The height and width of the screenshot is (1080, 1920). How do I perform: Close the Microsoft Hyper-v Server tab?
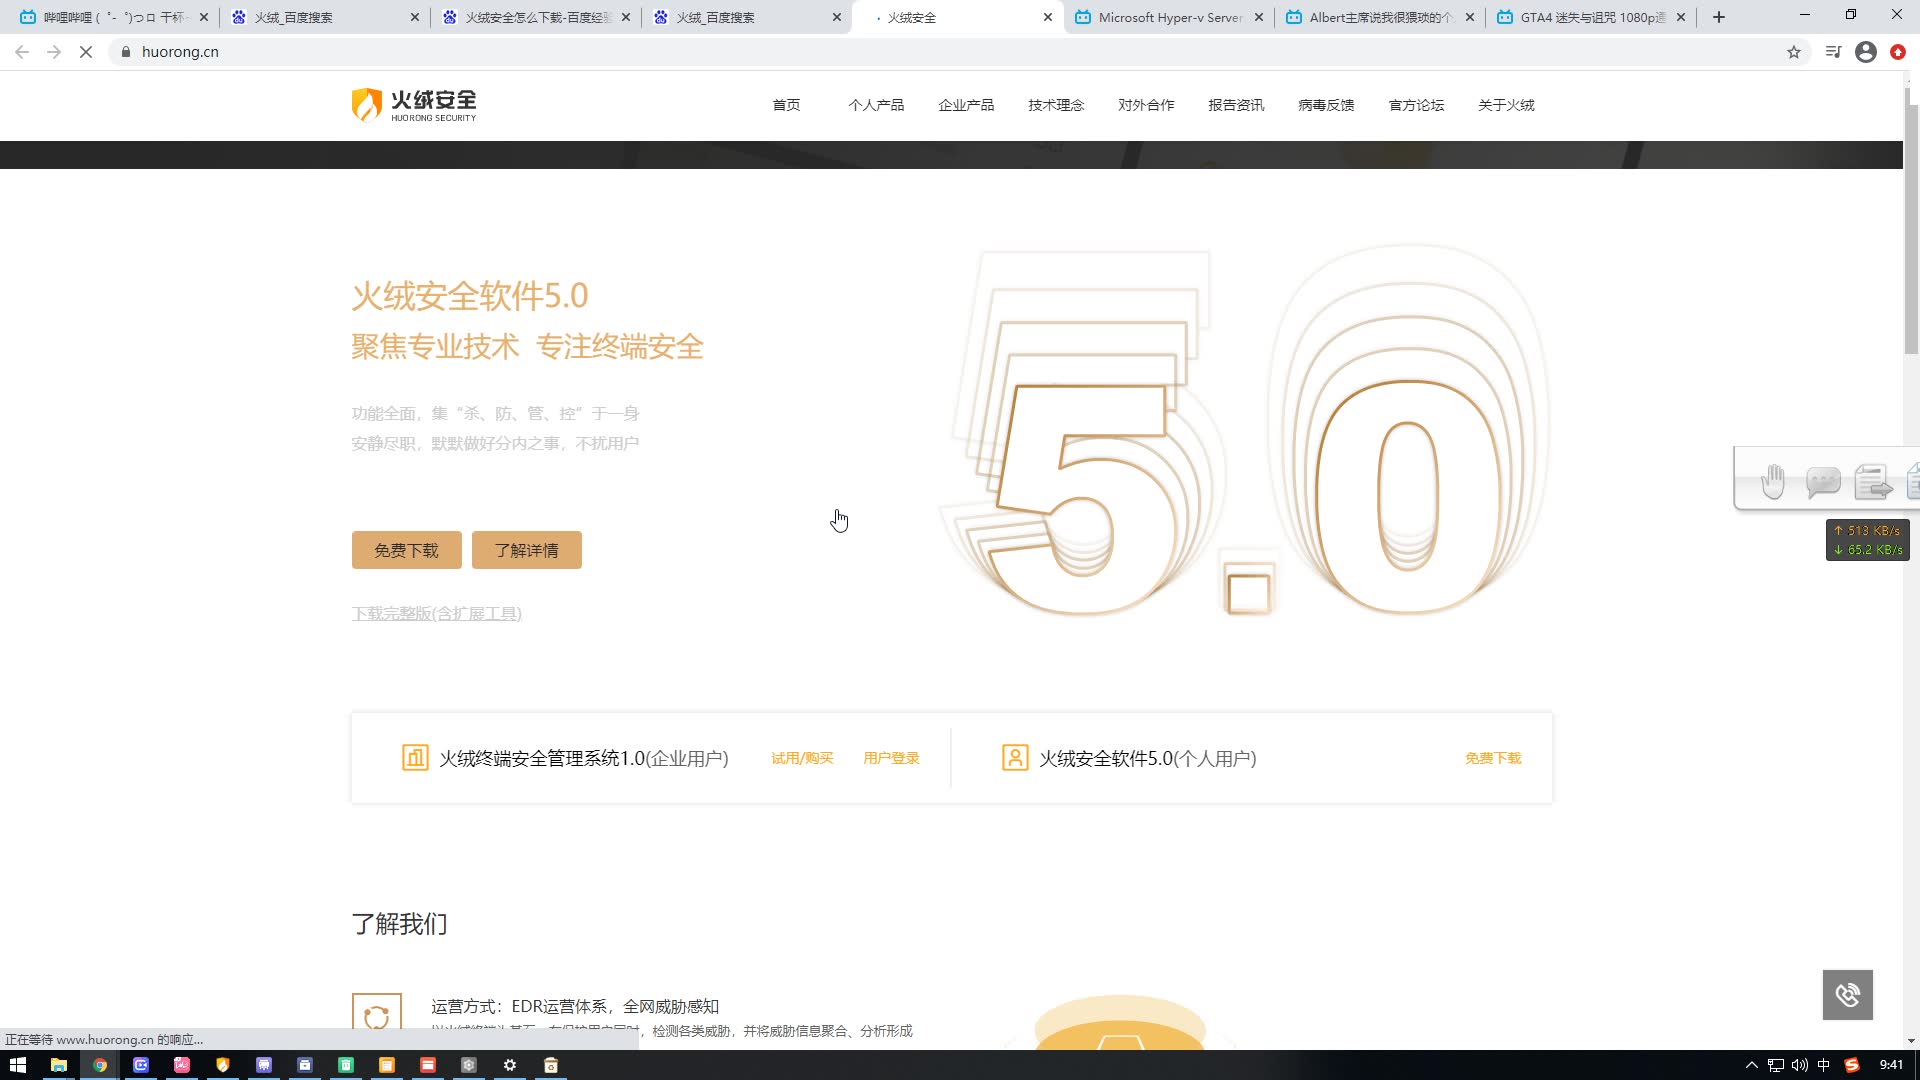1259,17
